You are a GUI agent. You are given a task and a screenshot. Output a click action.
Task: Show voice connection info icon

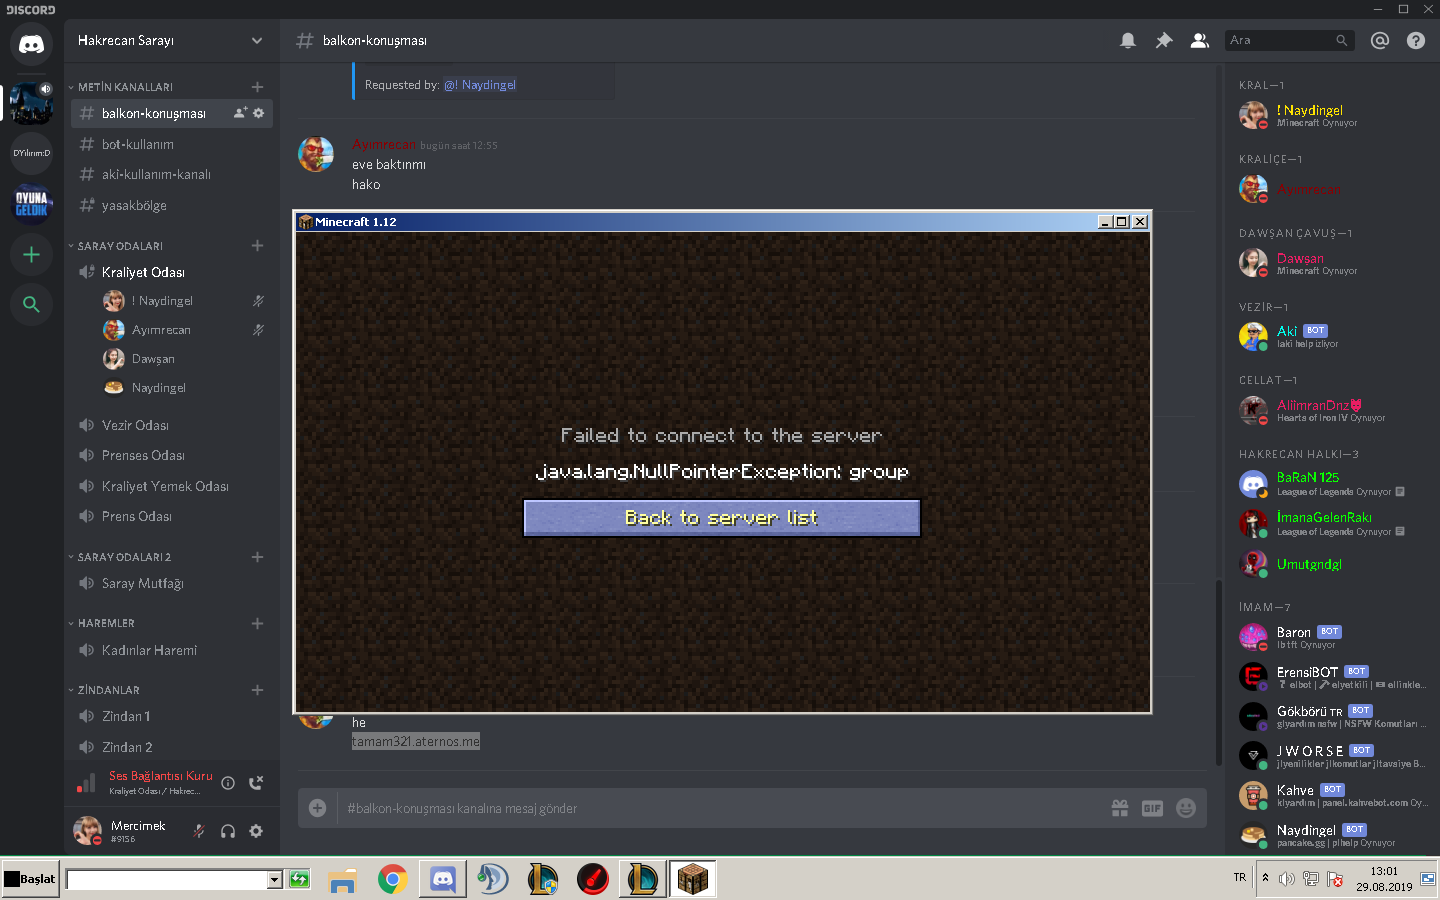click(228, 783)
